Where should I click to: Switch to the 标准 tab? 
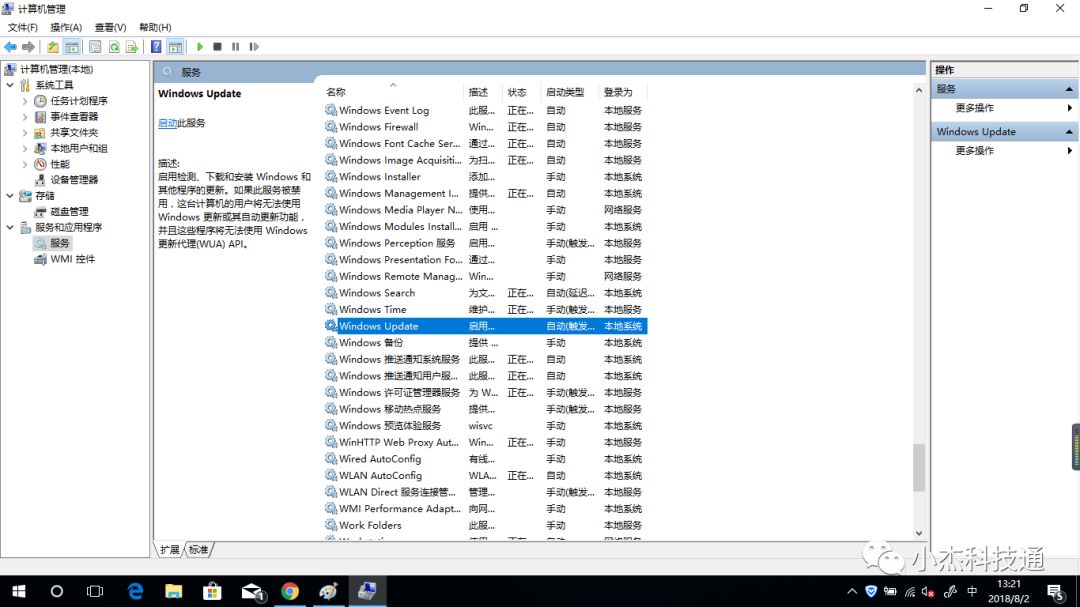[198, 550]
